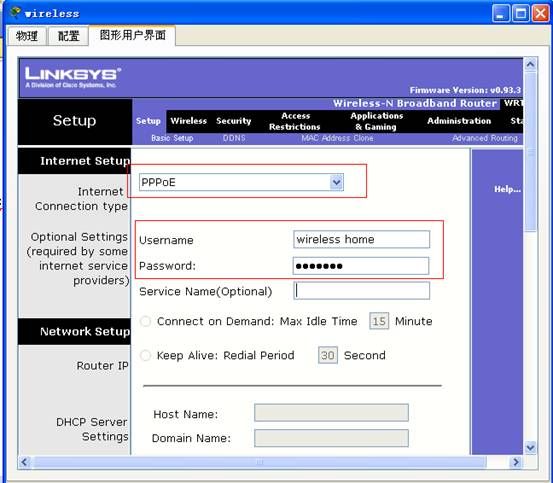Click the horizontal scrollbar right arrow
The height and width of the screenshot is (483, 553).
click(x=516, y=462)
